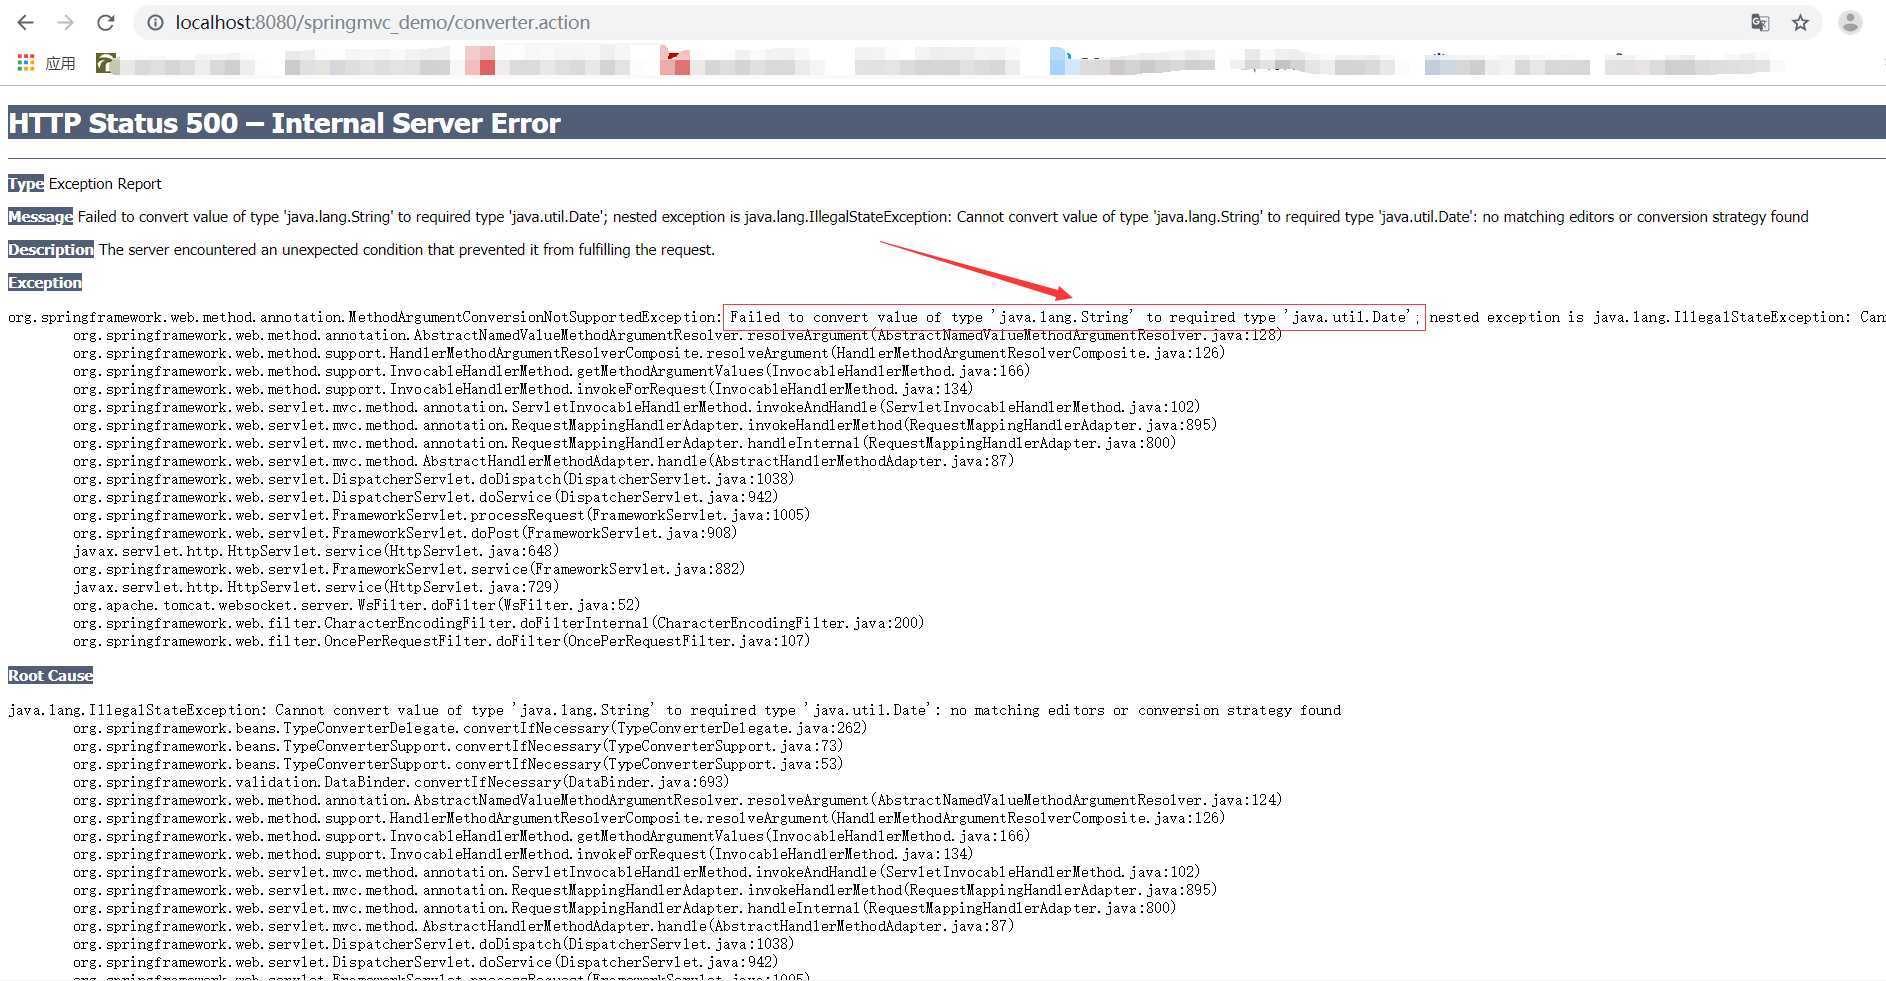
Task: Click the TypeConverterSupport.java:73 stack line
Action: tap(458, 746)
